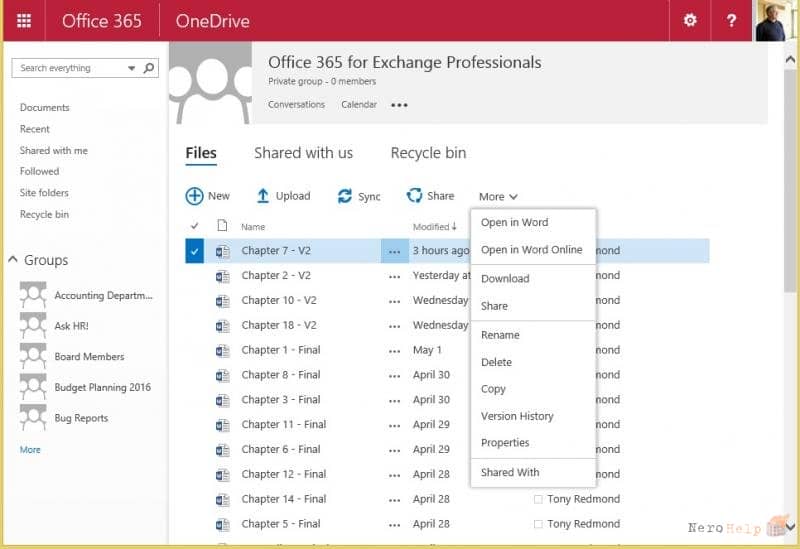Click the New plus icon
This screenshot has width=800, height=549.
pyautogui.click(x=194, y=196)
